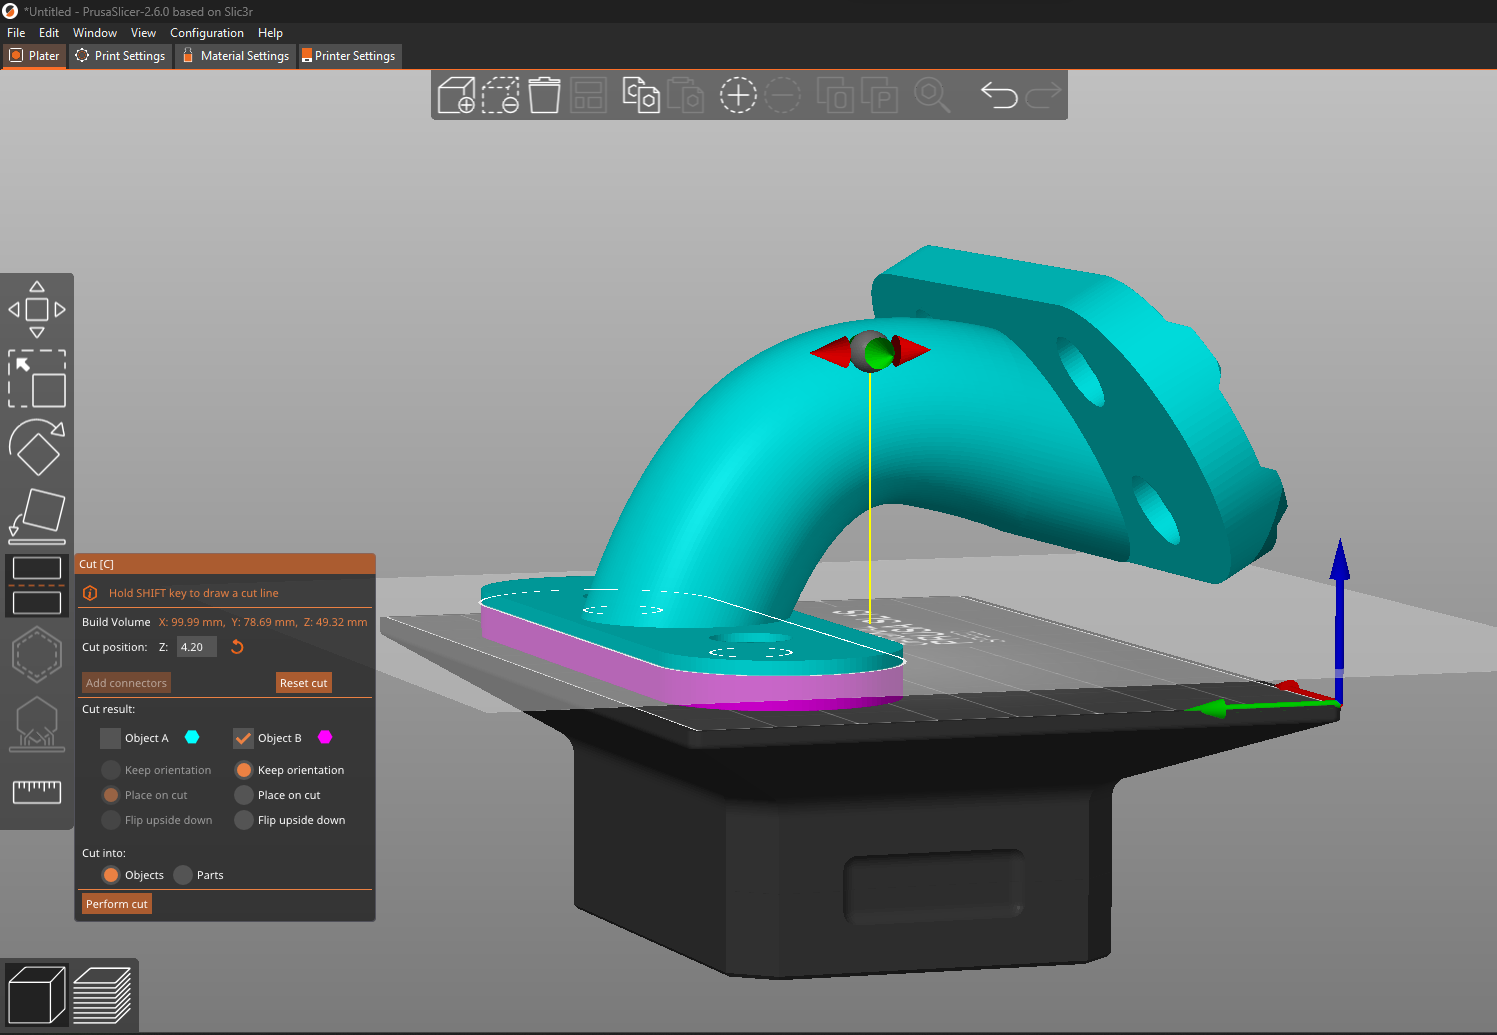Click the Perform cut button
This screenshot has width=1497, height=1035.
click(x=117, y=904)
